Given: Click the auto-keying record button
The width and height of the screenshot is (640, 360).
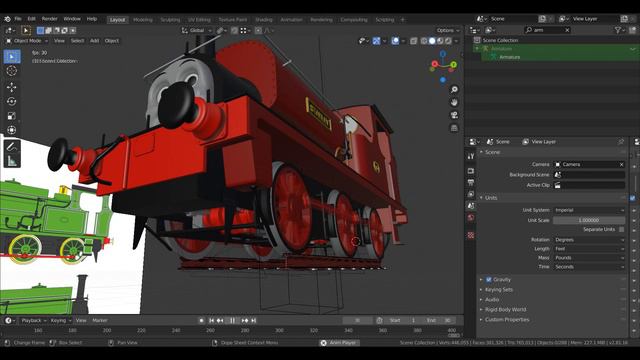Looking at the screenshot, I should click(x=201, y=320).
